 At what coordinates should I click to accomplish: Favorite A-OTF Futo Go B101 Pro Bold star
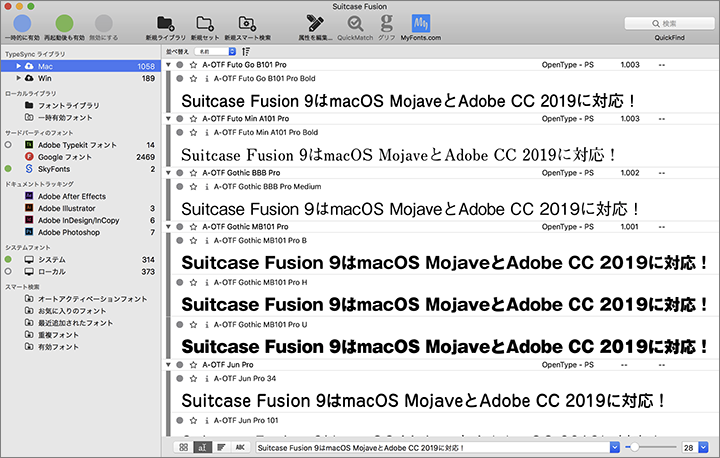click(x=193, y=79)
